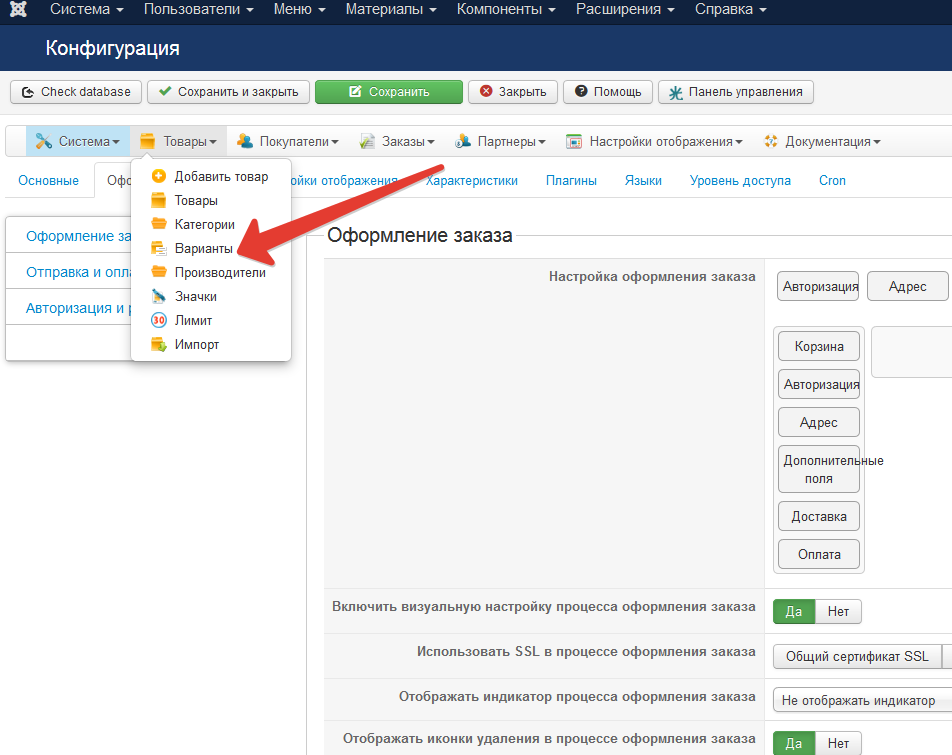Switch to the Основные tab
The width and height of the screenshot is (952, 755).
[x=49, y=180]
